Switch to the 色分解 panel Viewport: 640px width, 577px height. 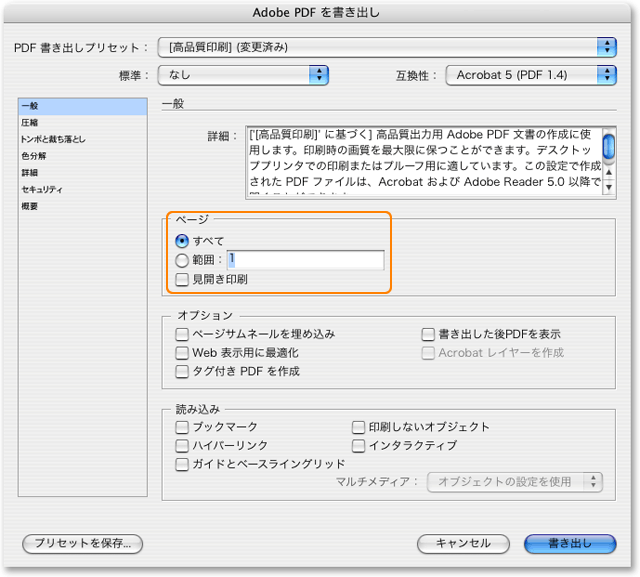[x=34, y=156]
